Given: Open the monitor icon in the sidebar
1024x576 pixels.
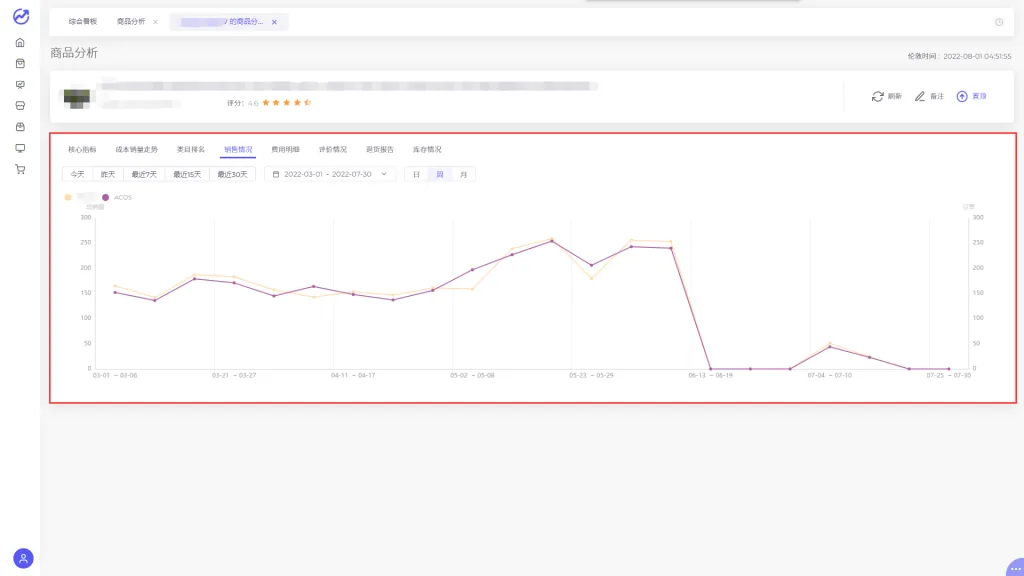Looking at the screenshot, I should [x=20, y=148].
